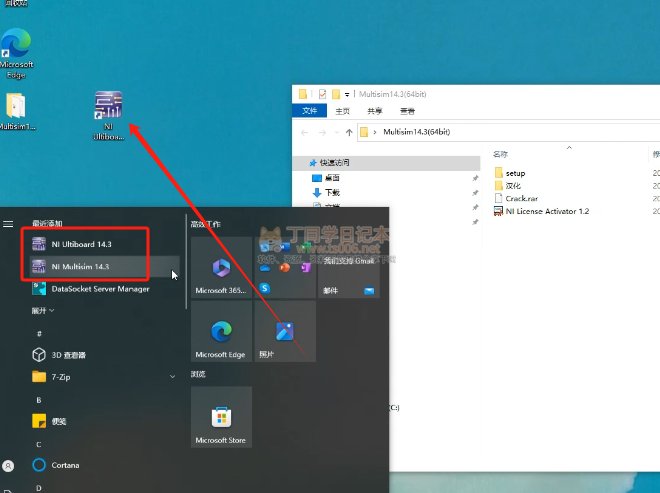Viewport: 660px width, 493px height.
Task: Open the 共享 ribbon tab
Action: pyautogui.click(x=375, y=111)
